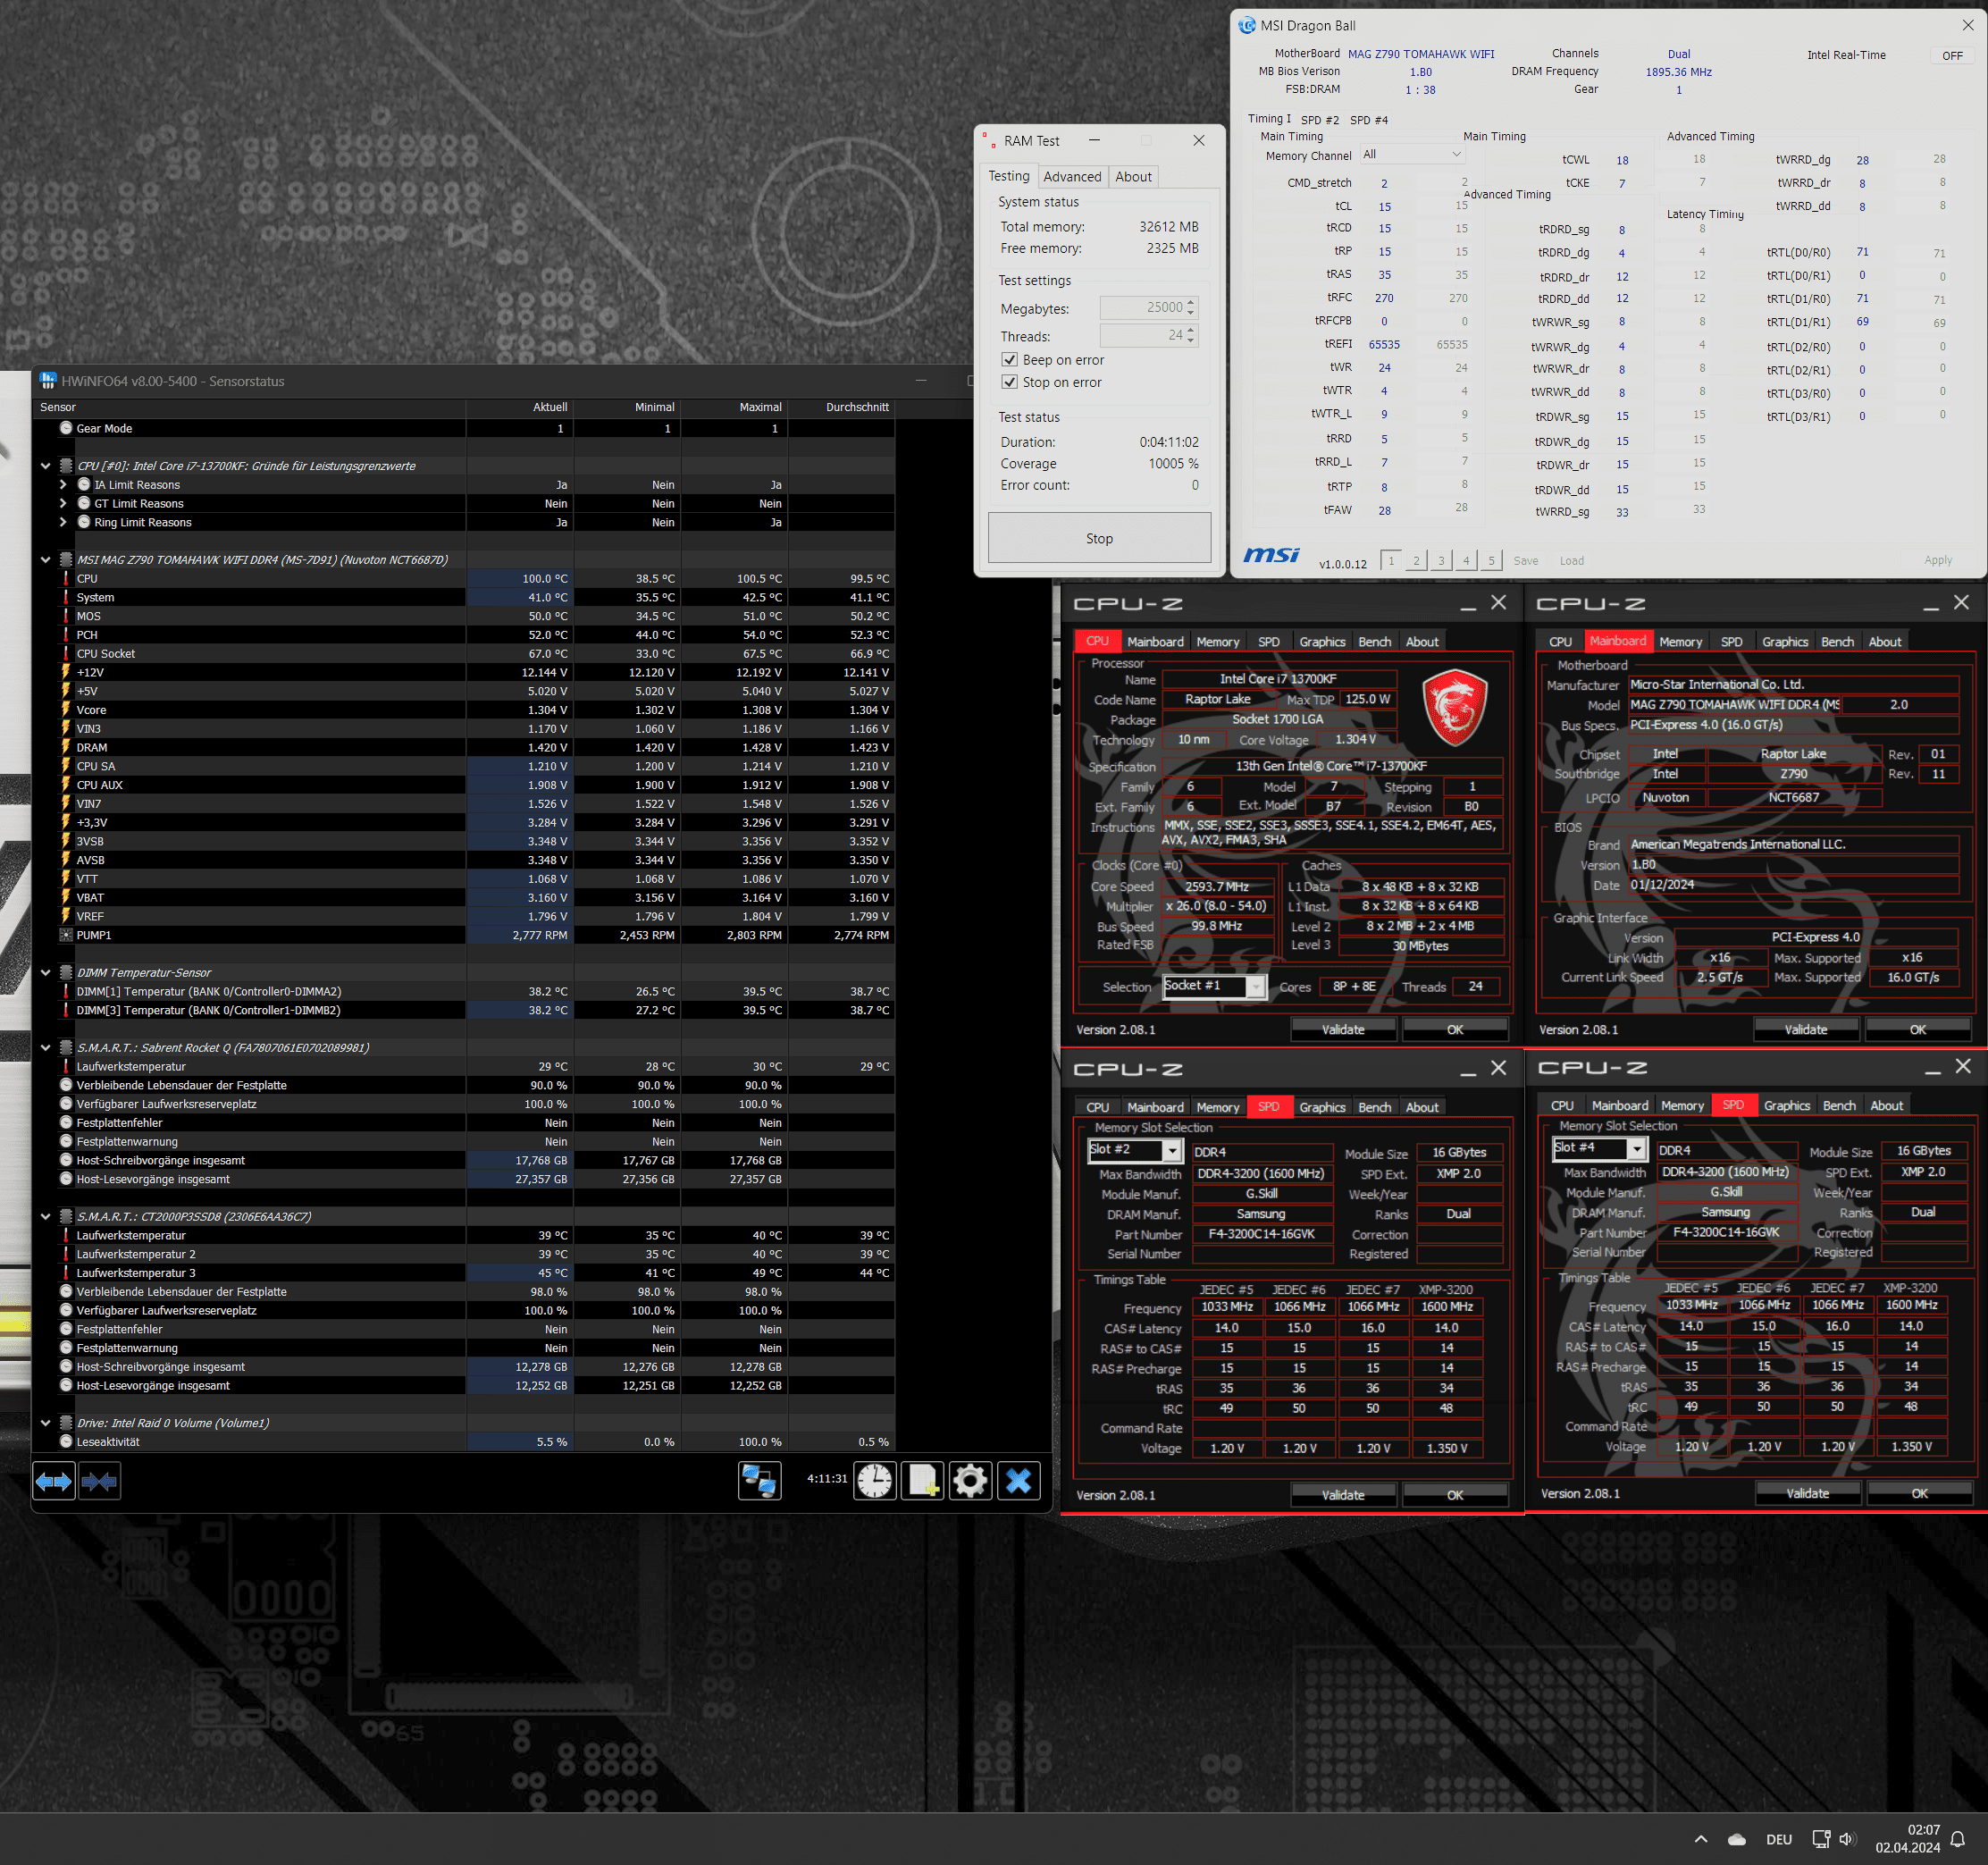Click Validate in CPU-Z Mainboard window
The image size is (1988, 1865).
(1806, 1029)
